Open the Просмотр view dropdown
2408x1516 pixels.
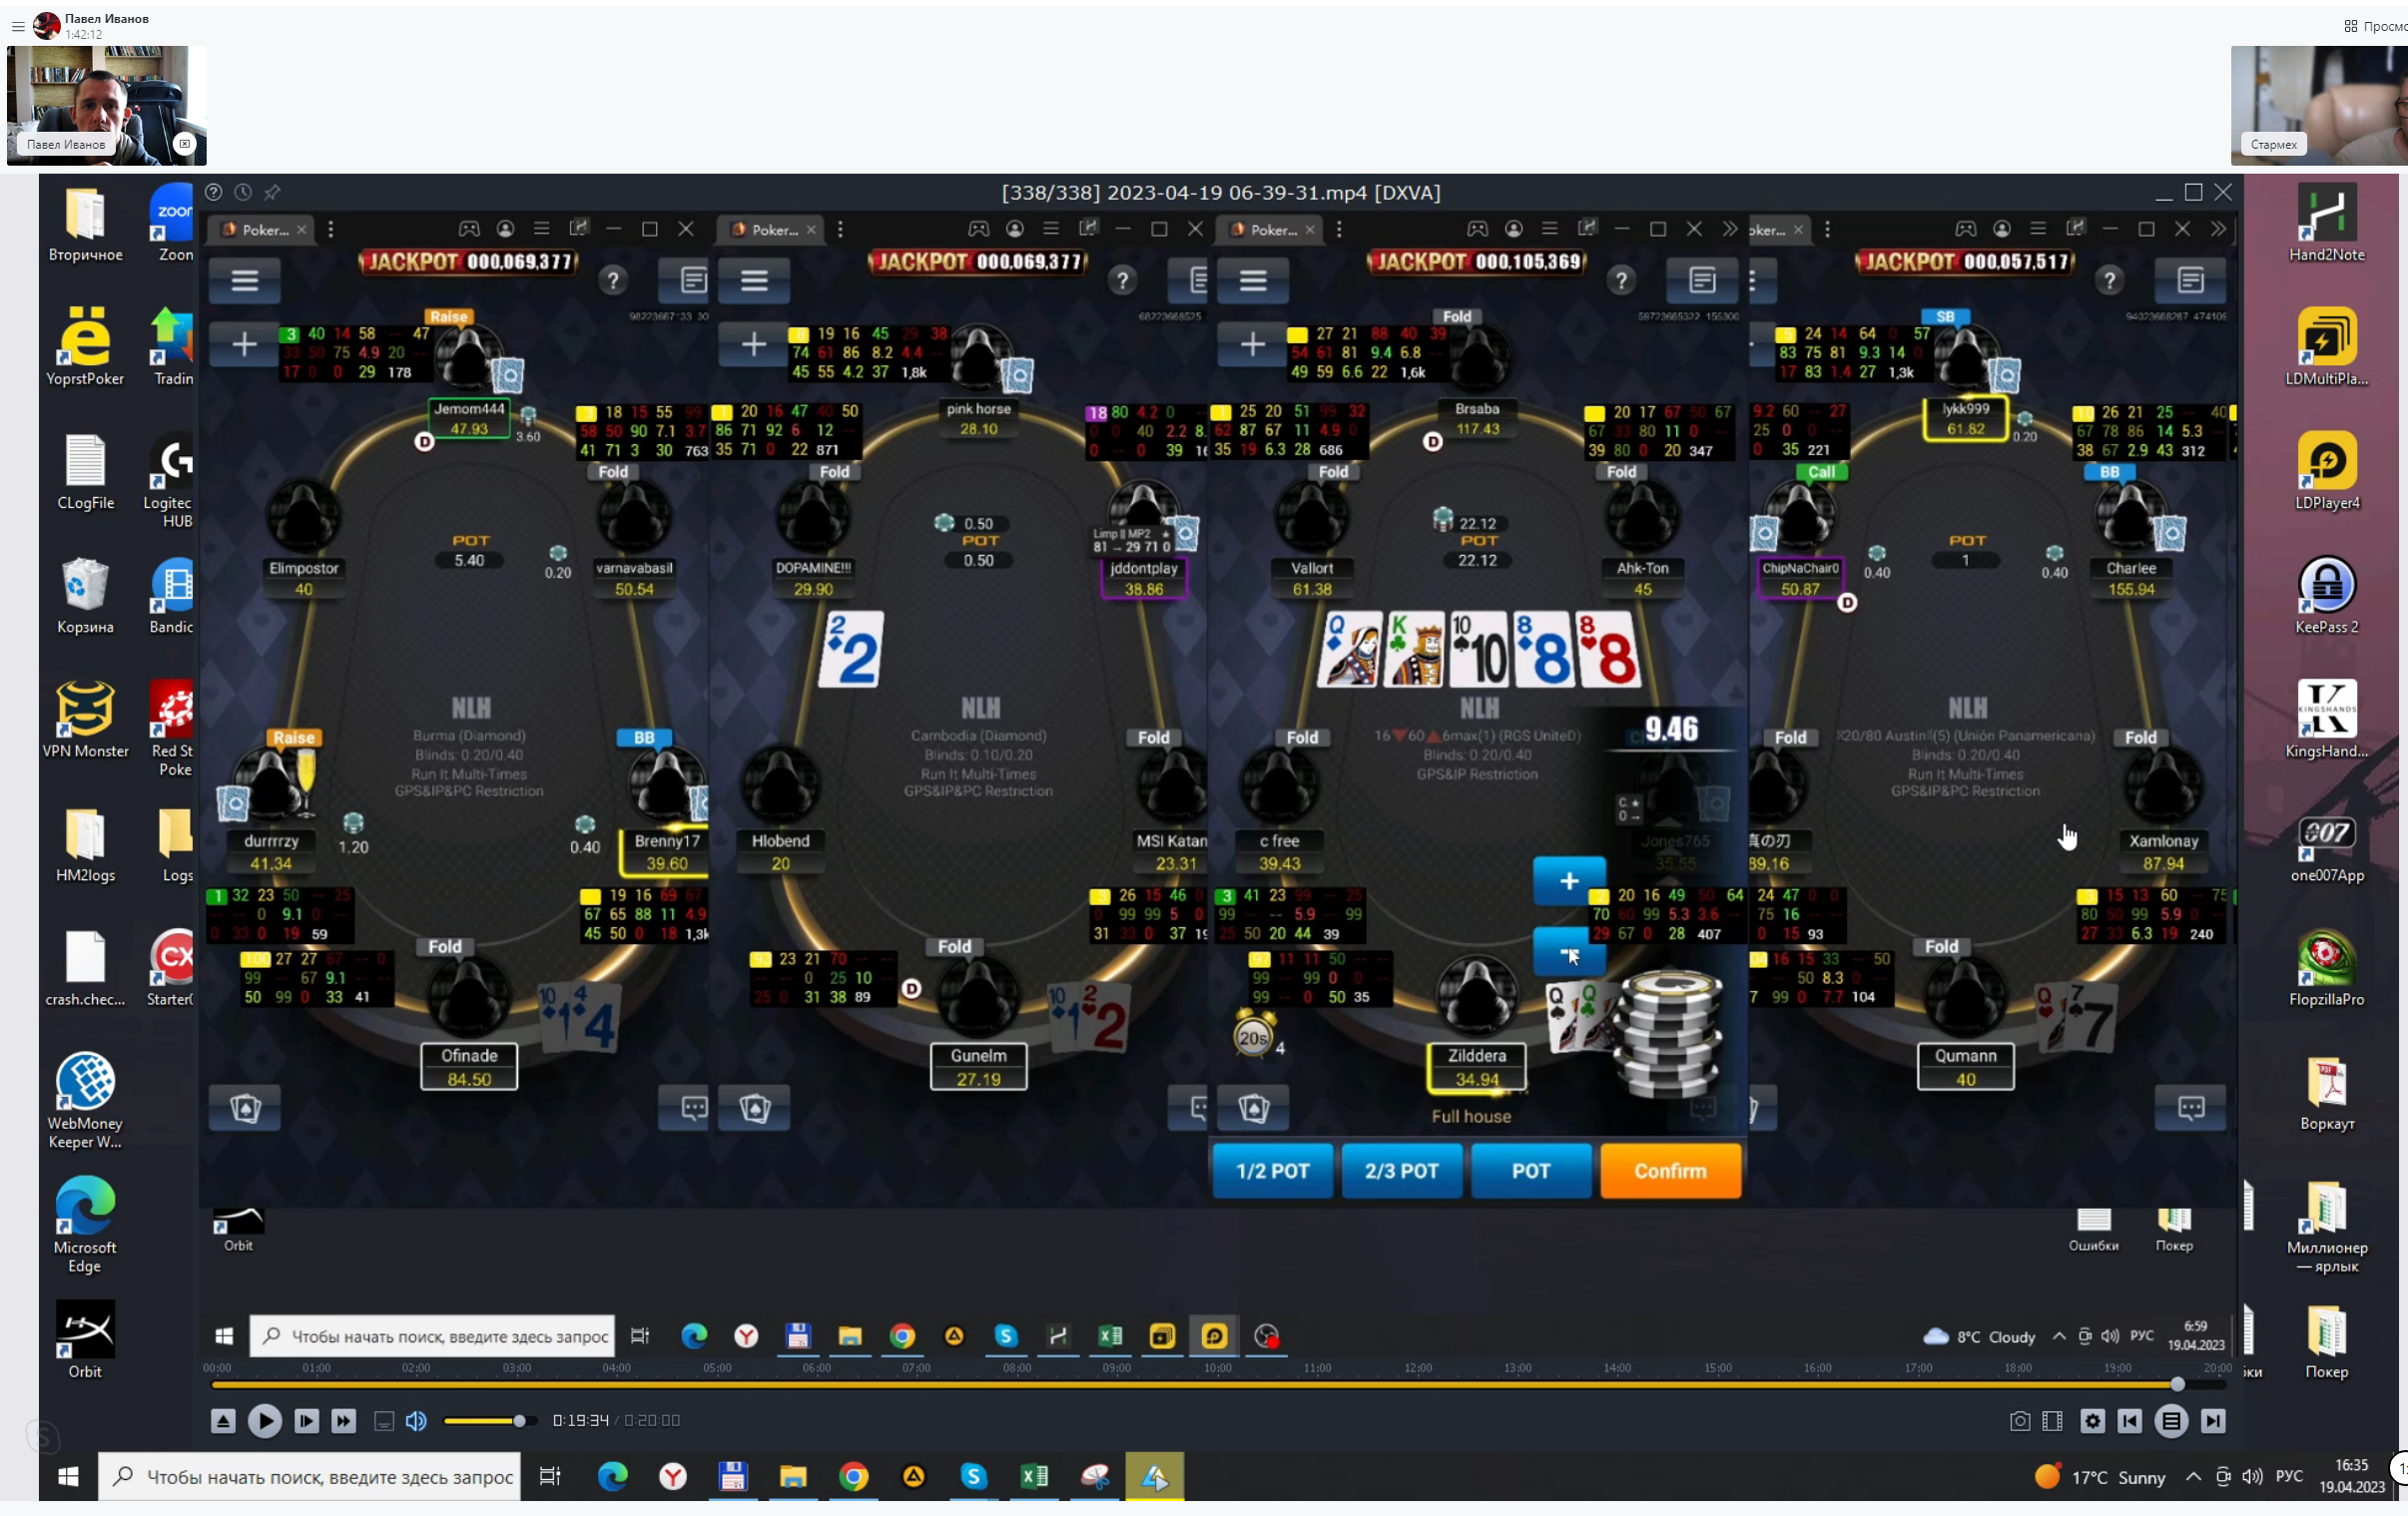click(x=2376, y=26)
